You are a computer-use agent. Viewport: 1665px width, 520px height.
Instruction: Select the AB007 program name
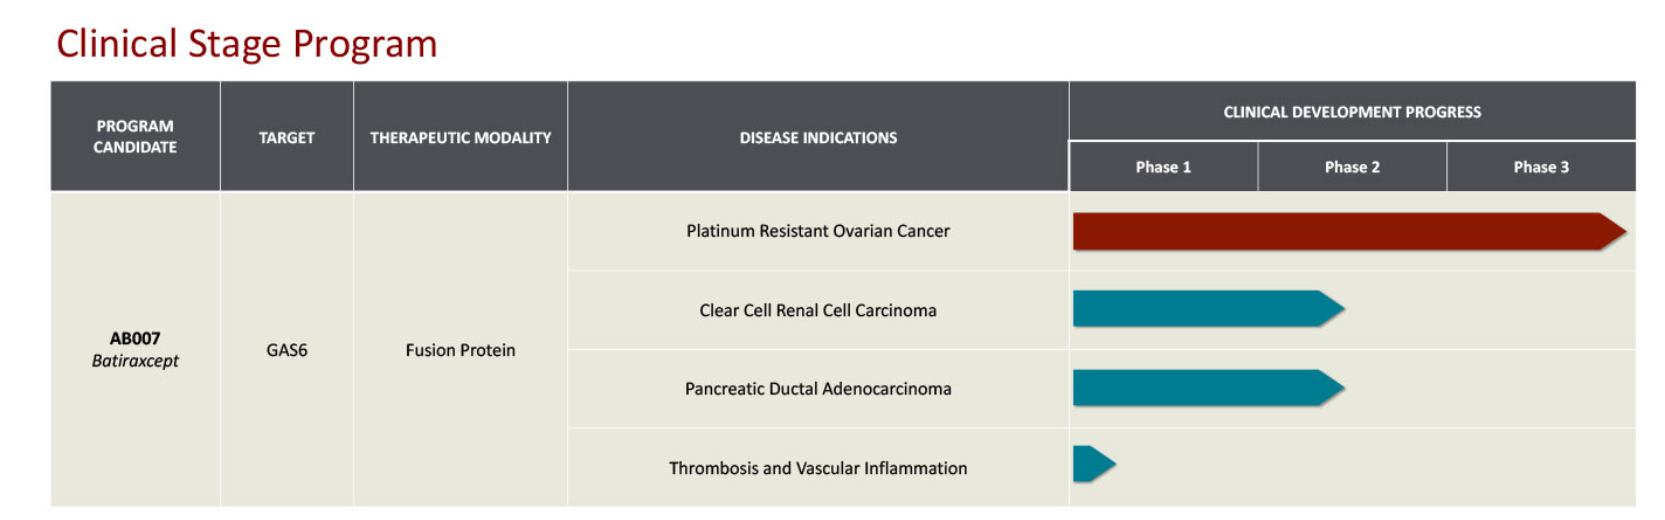tap(135, 339)
